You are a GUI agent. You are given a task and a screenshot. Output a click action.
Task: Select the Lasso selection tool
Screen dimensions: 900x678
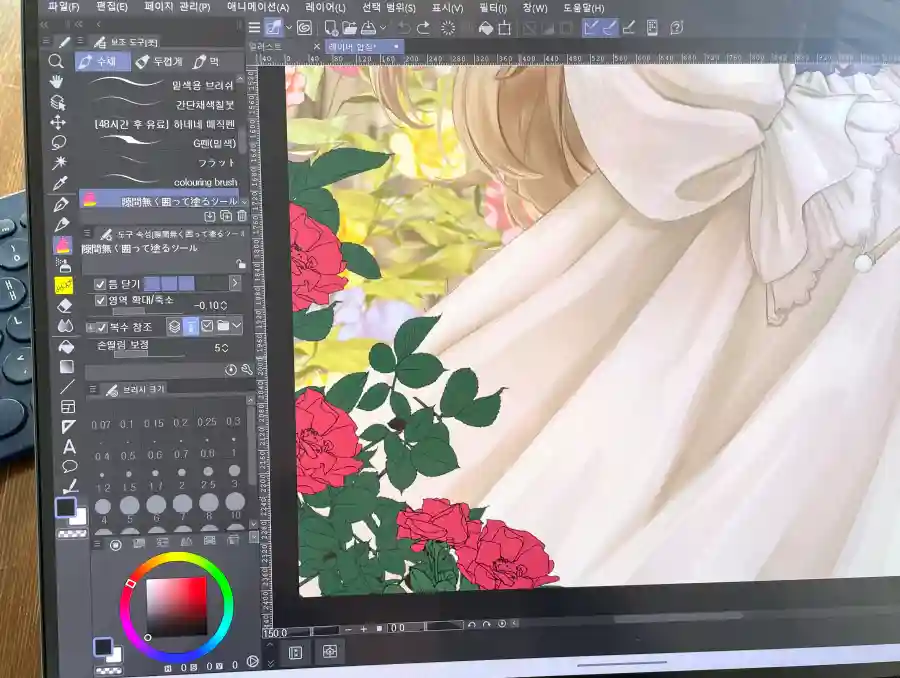pos(59,142)
